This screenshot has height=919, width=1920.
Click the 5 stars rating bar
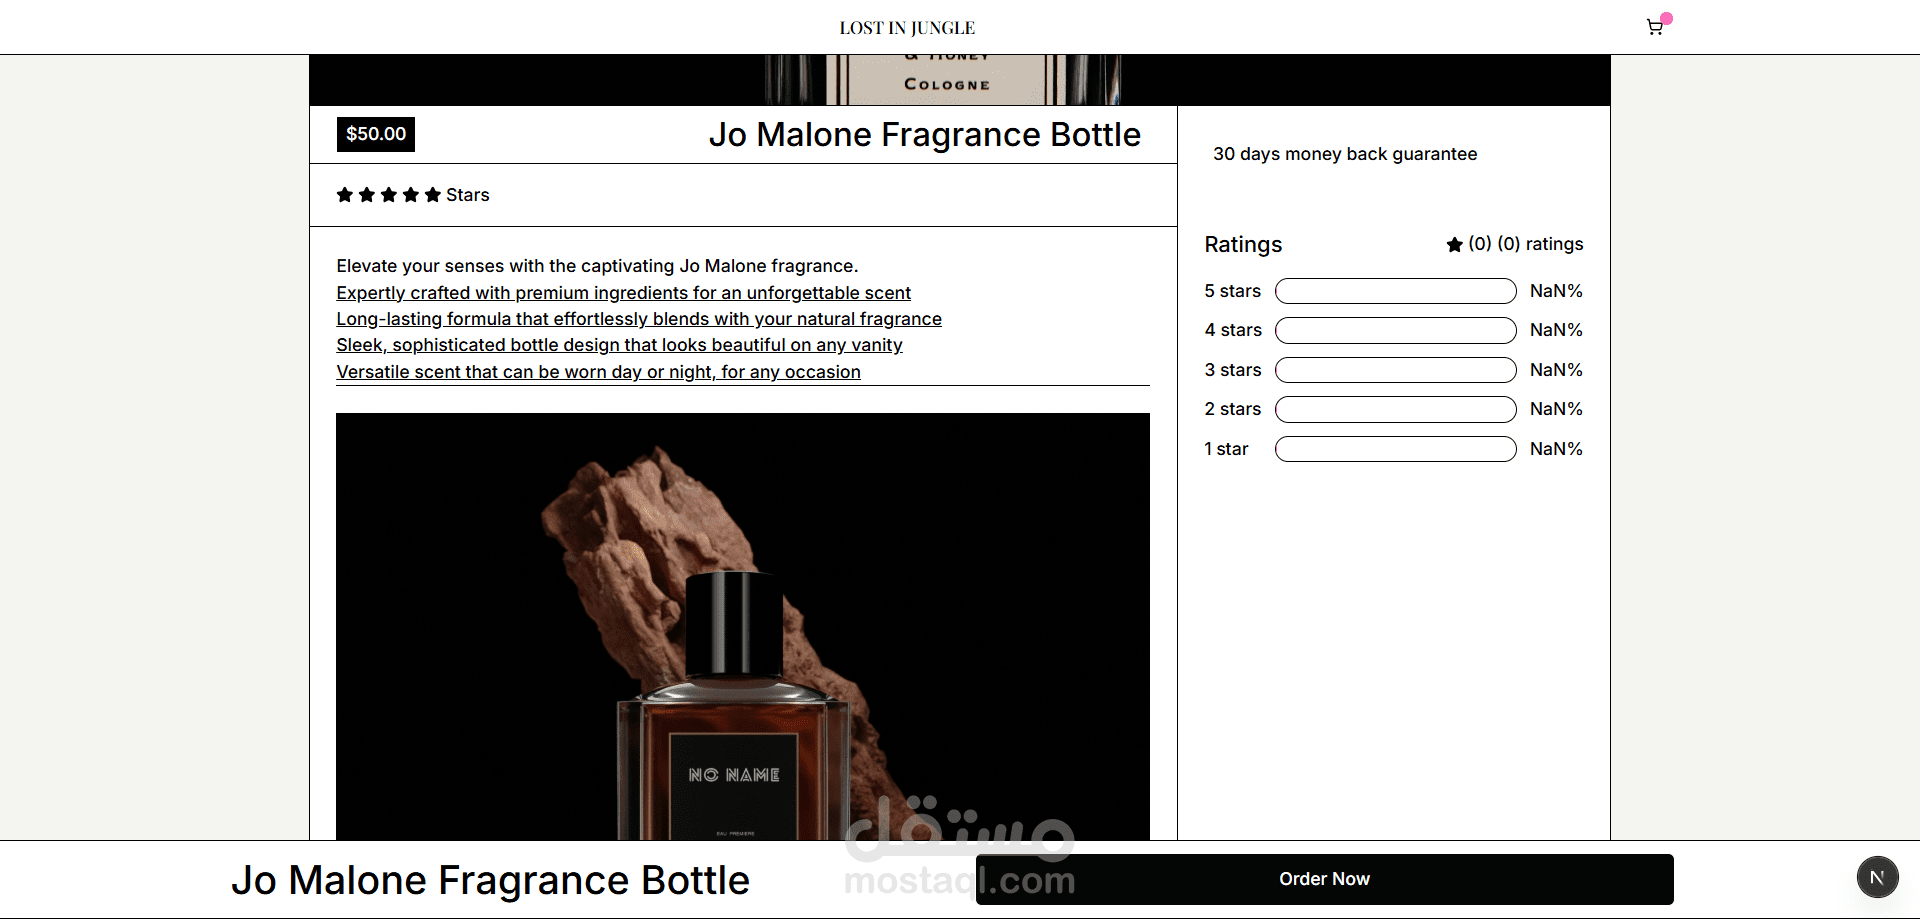tap(1396, 291)
